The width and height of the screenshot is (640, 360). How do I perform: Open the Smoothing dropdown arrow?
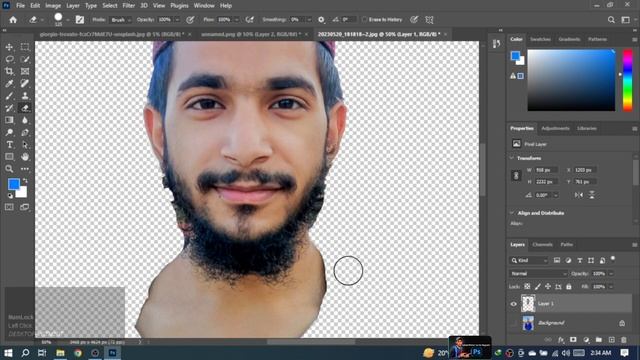coord(309,20)
